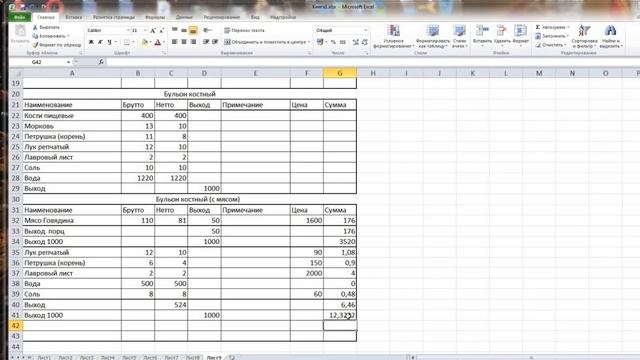Viewport: 640px width, 360px height.
Task: Click the Paste (Вставить) clipboard icon
Action: [20, 31]
